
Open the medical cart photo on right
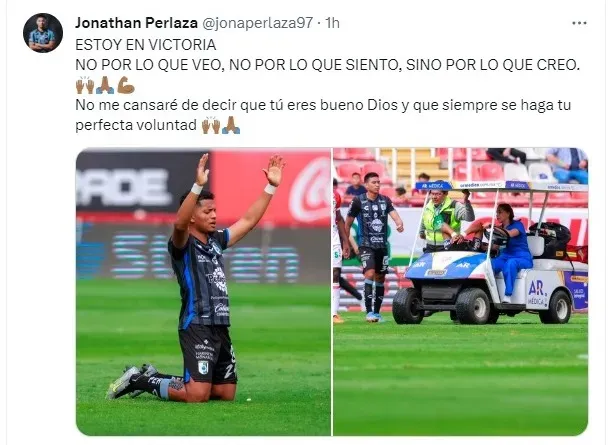(x=461, y=292)
